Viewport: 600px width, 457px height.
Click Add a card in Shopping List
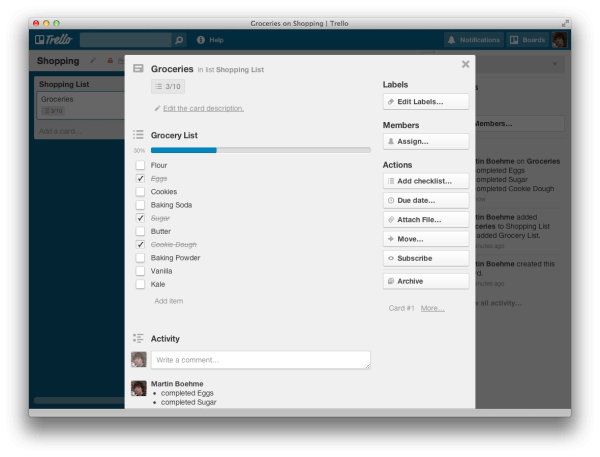[x=60, y=131]
